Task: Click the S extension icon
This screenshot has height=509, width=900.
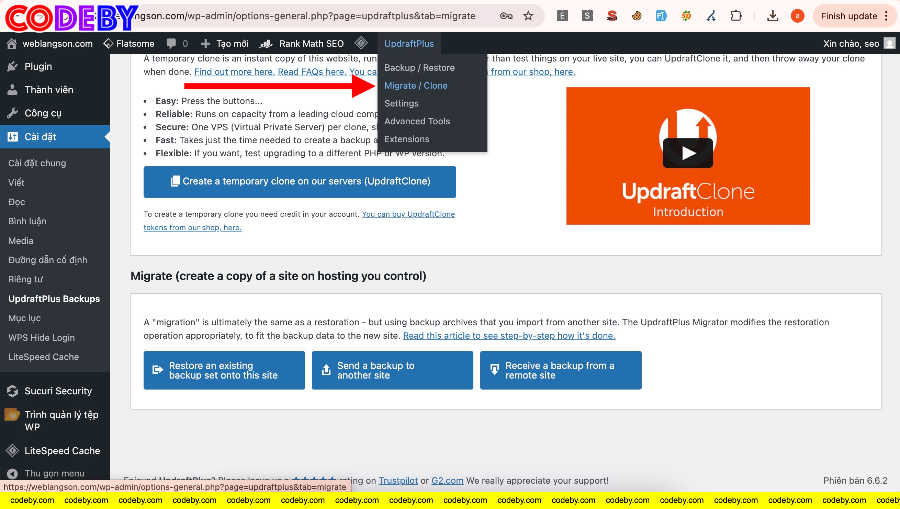Action: point(587,16)
